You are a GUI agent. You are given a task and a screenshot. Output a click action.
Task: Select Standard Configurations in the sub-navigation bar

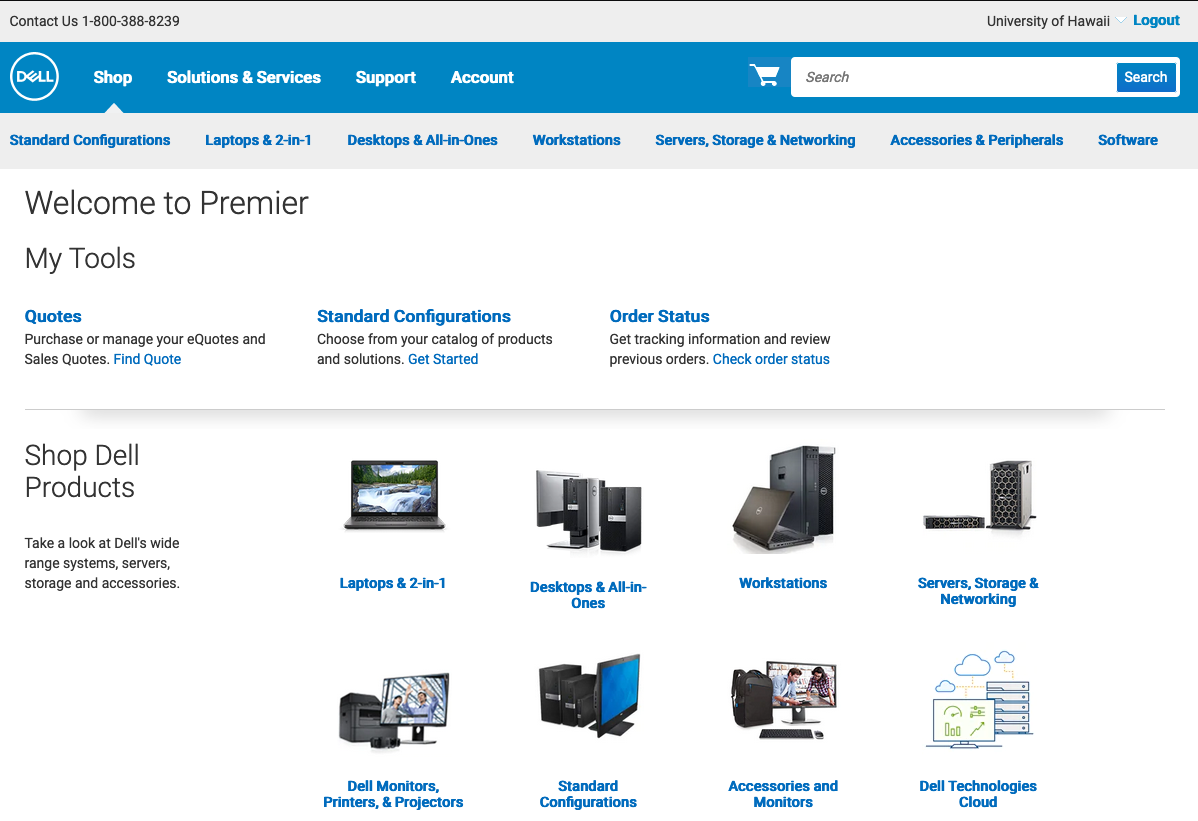(89, 140)
